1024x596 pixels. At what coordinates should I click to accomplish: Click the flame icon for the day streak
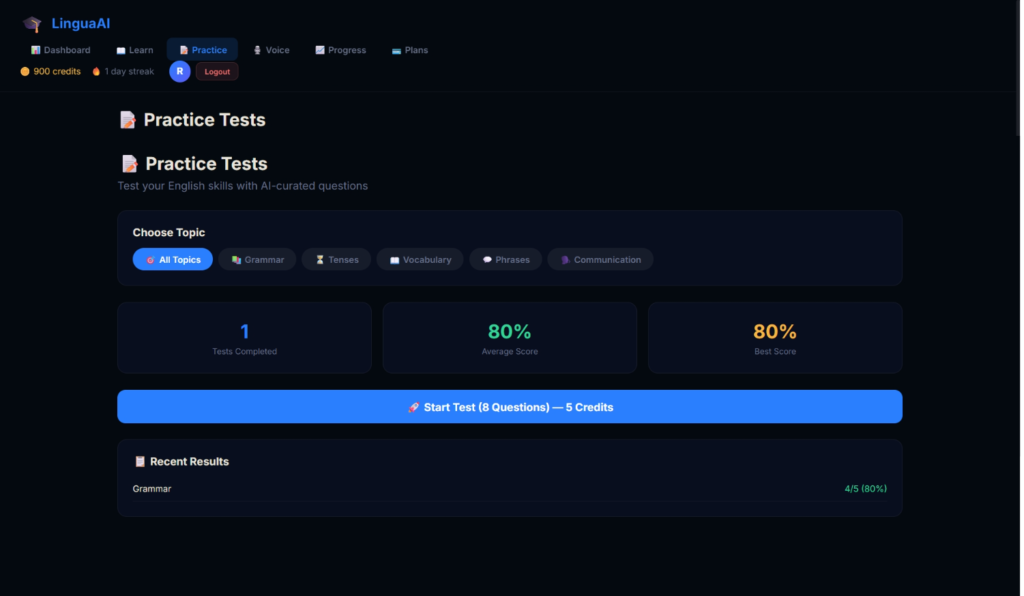96,71
